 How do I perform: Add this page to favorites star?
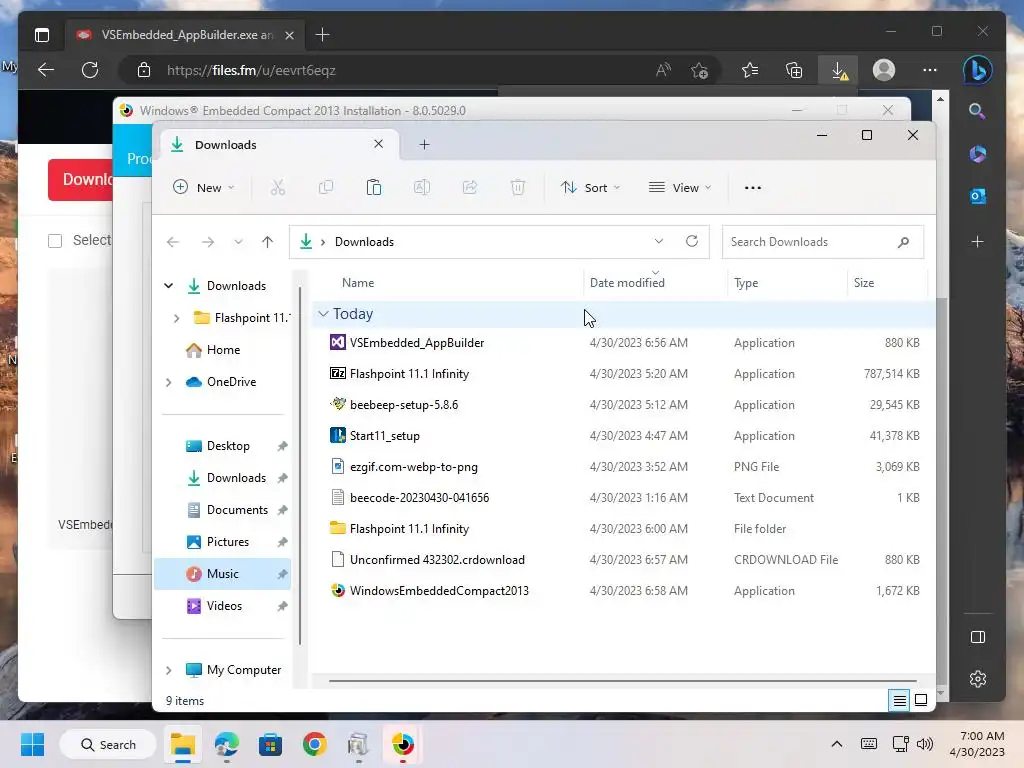pos(699,71)
